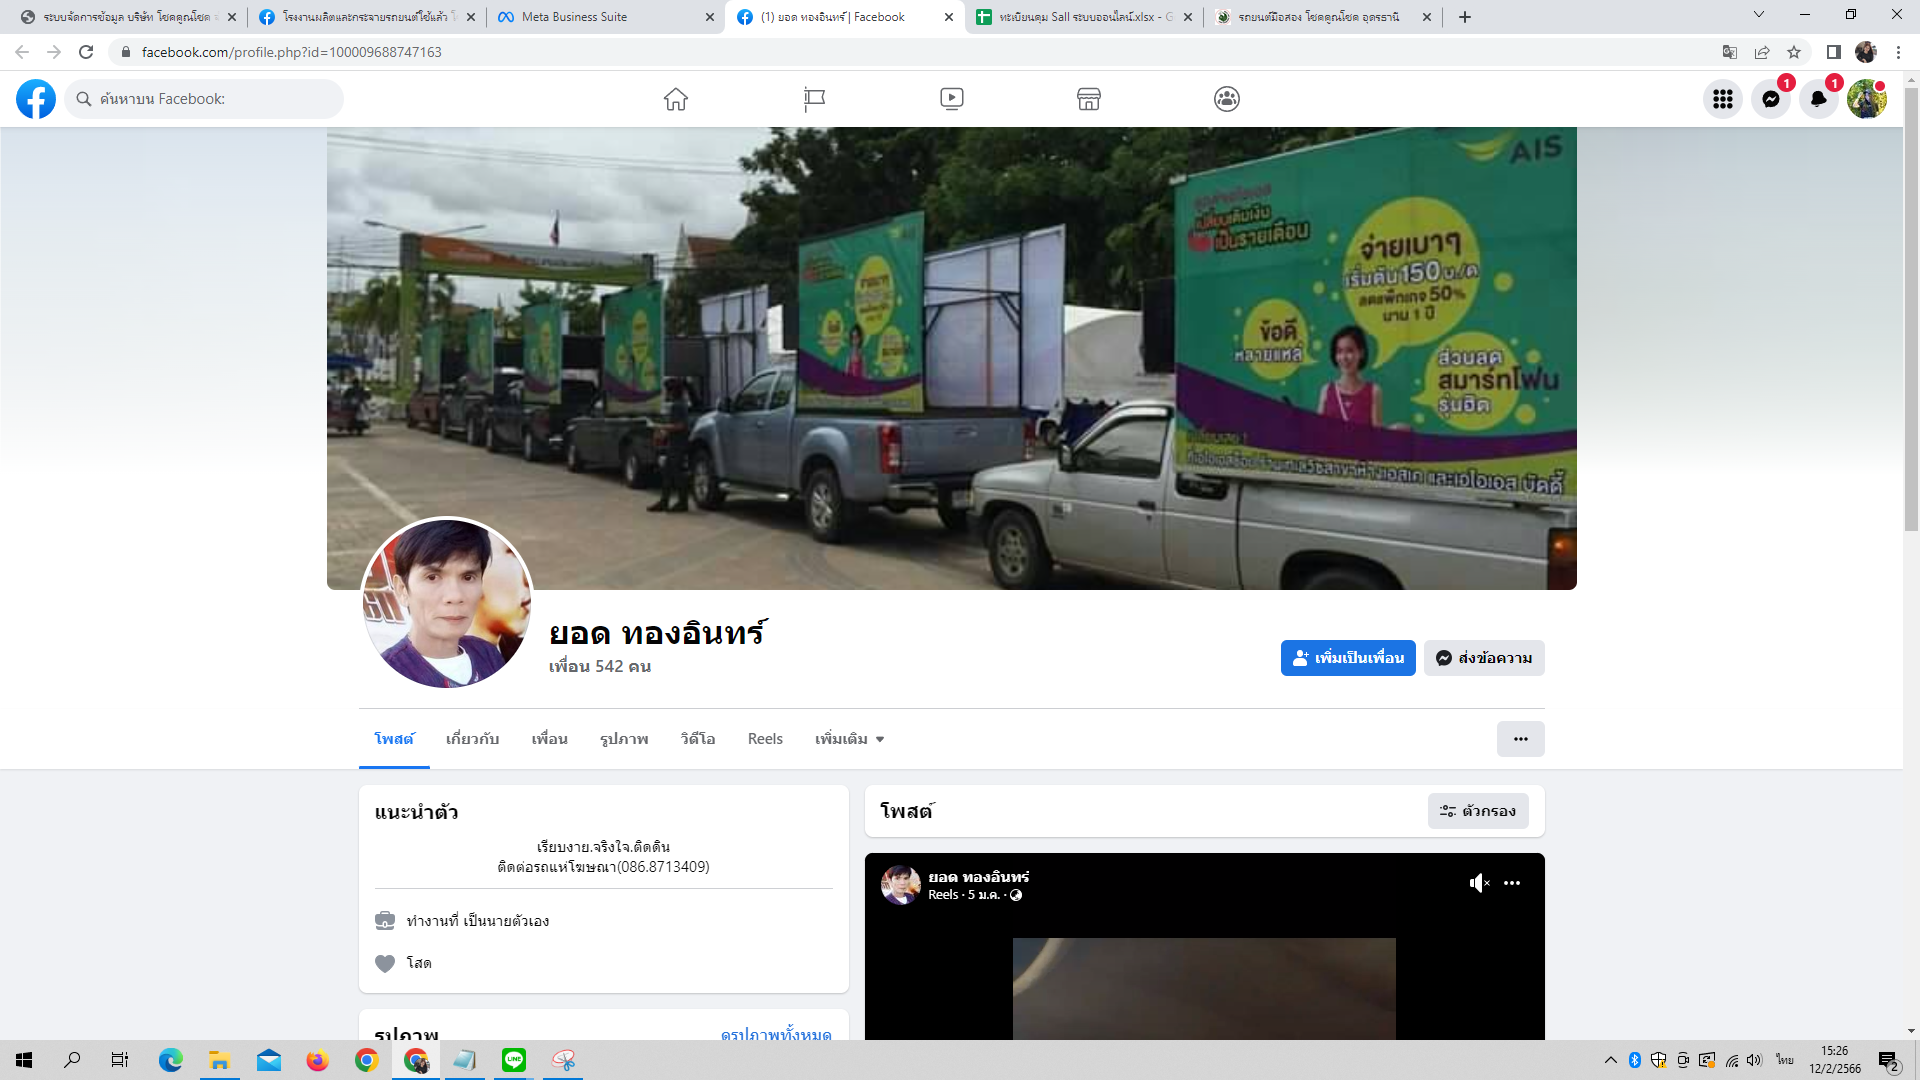The height and width of the screenshot is (1080, 1920).
Task: Open notifications bell icon
Action: pos(1819,99)
